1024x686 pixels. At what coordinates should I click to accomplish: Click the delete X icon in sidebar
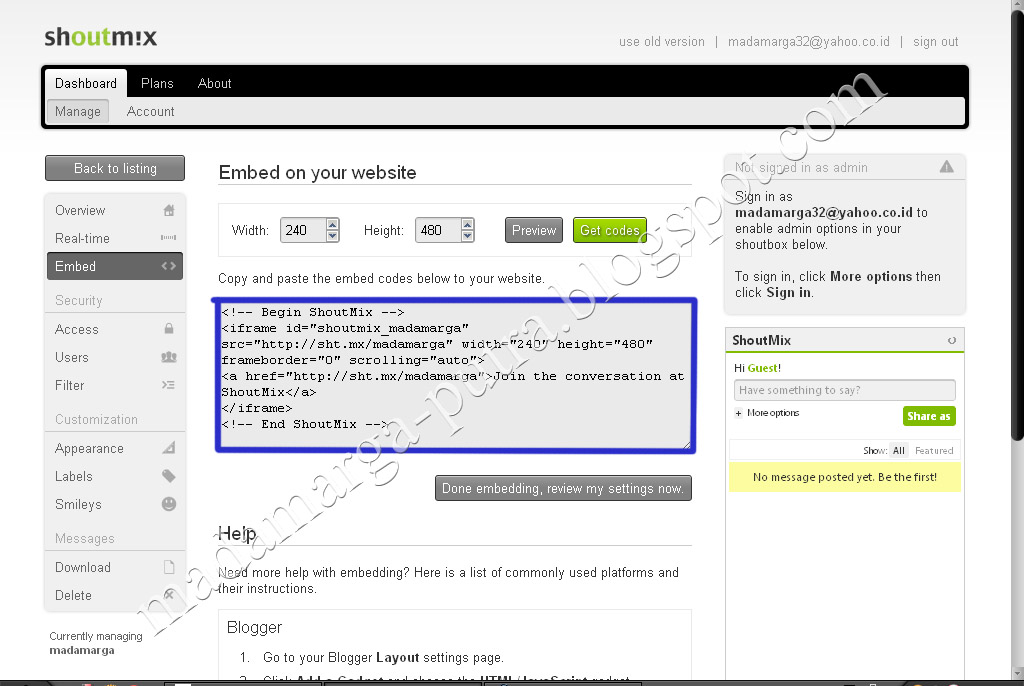(x=168, y=595)
